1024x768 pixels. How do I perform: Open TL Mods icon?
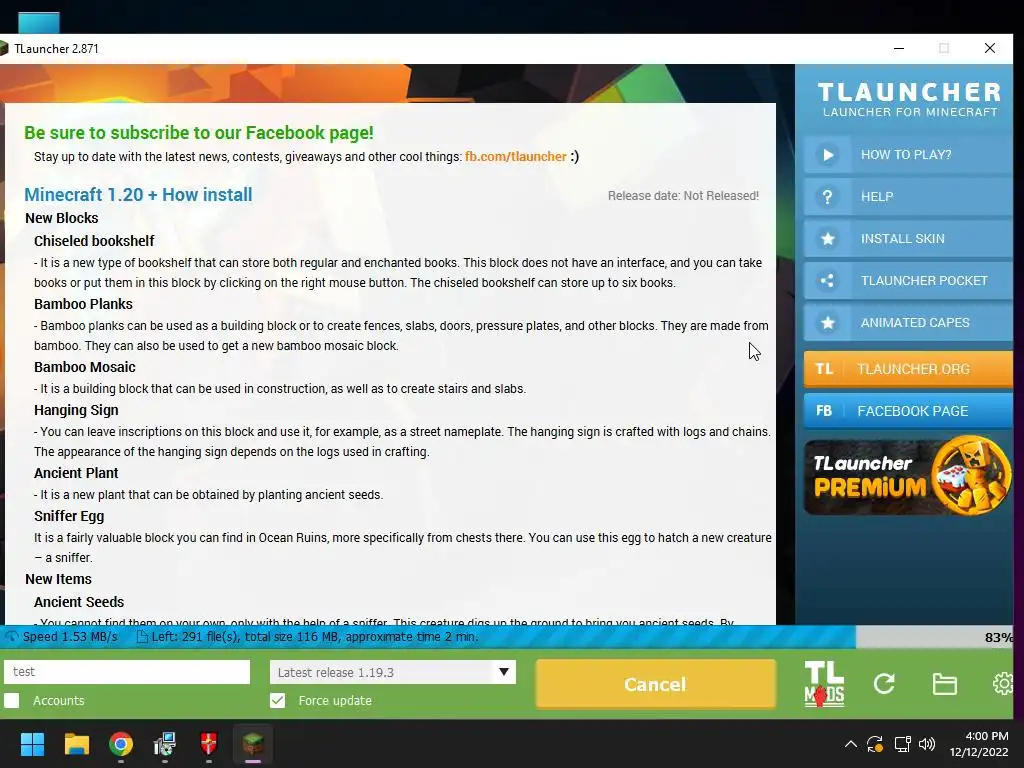[824, 684]
